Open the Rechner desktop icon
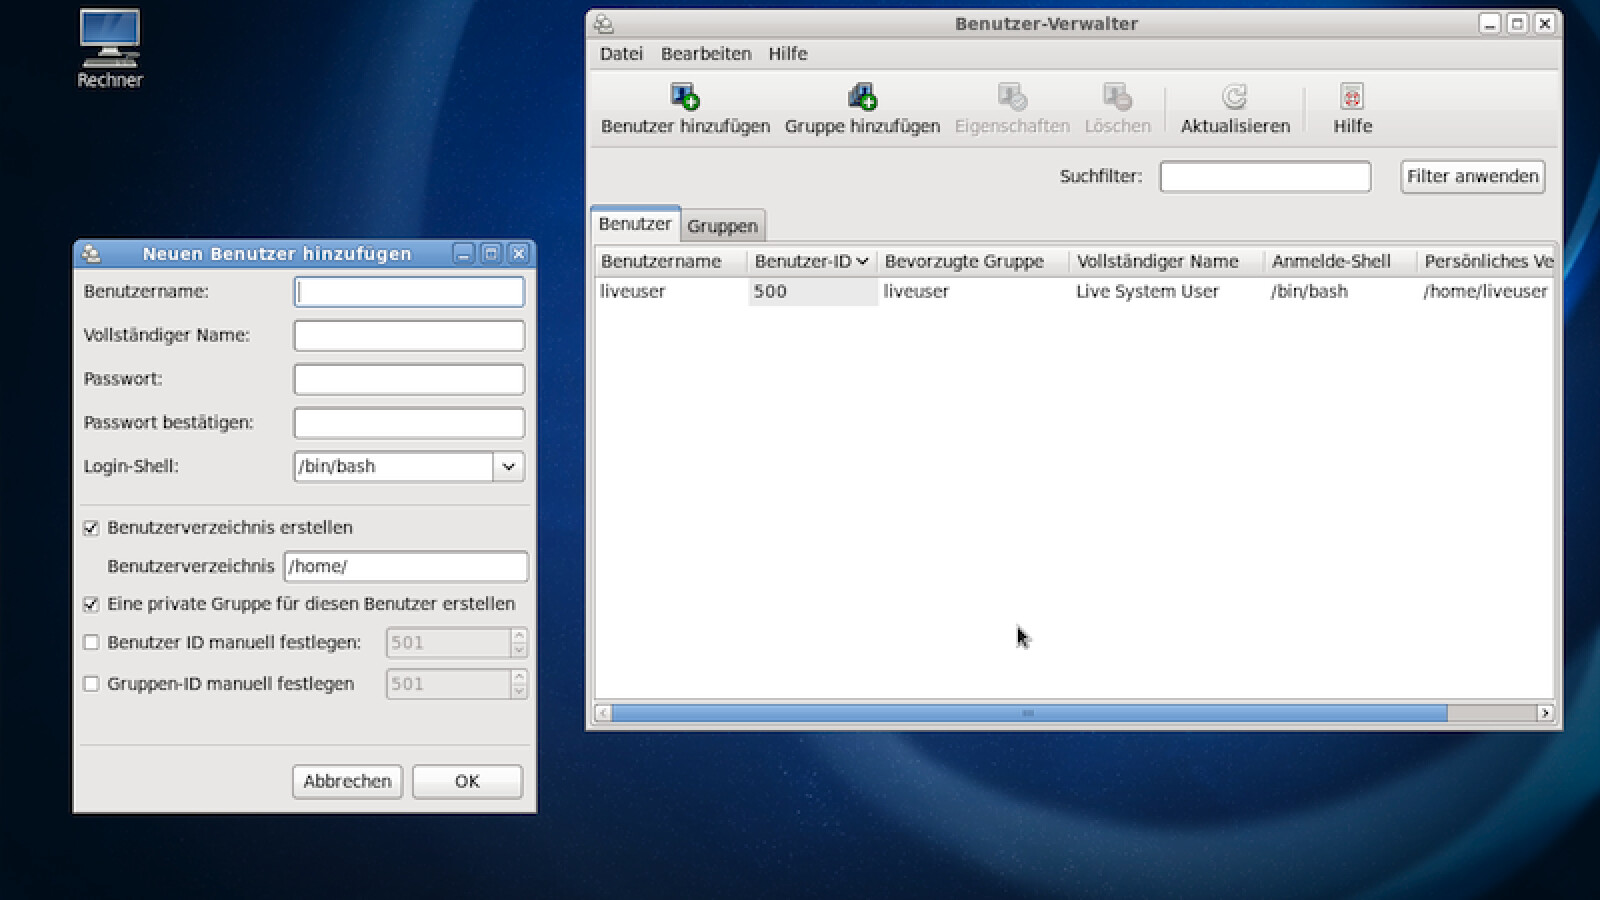1600x900 pixels. (109, 40)
